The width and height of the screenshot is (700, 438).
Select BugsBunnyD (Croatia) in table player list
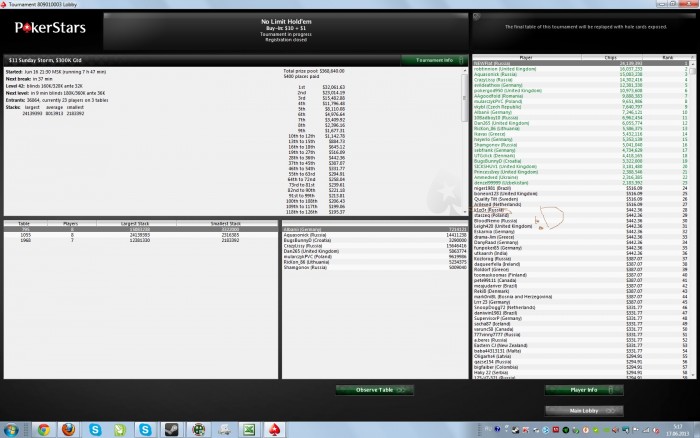(x=375, y=240)
